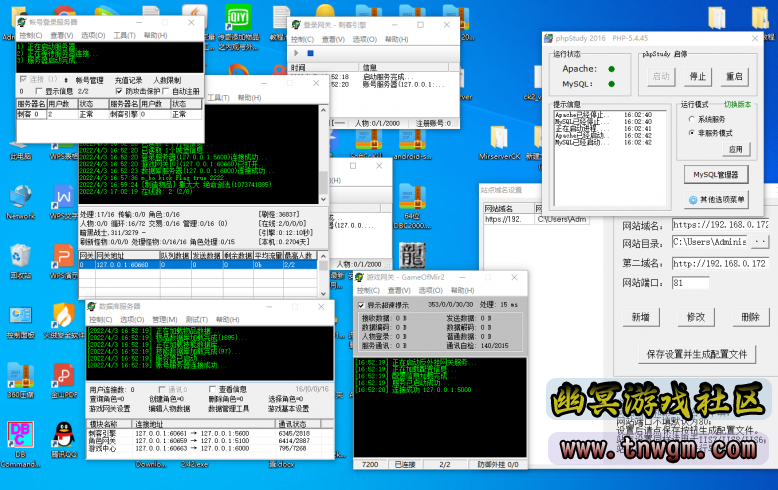Image resolution: width=778 pixels, height=490 pixels.
Task: Open the 64位 DBC2000 archive icon
Action: click(412, 207)
